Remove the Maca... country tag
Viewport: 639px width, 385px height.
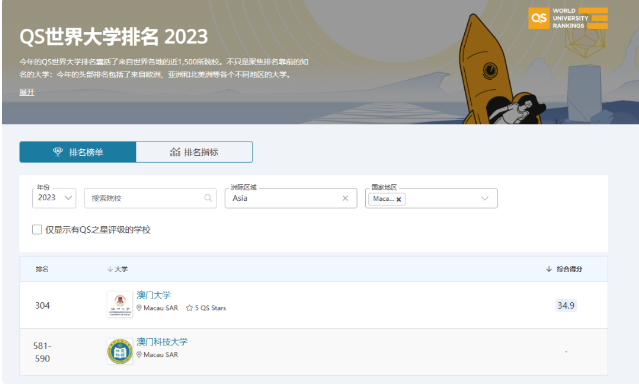coord(399,199)
